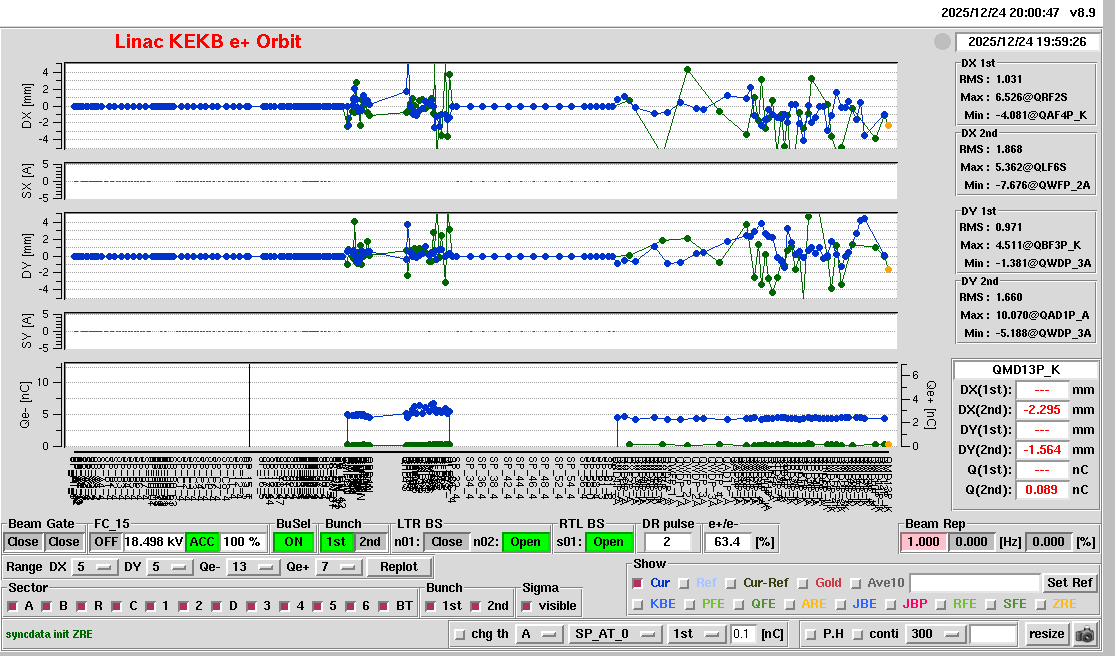Enable the Cur-Ref show option
This screenshot has width=1115, height=656.
click(x=731, y=583)
